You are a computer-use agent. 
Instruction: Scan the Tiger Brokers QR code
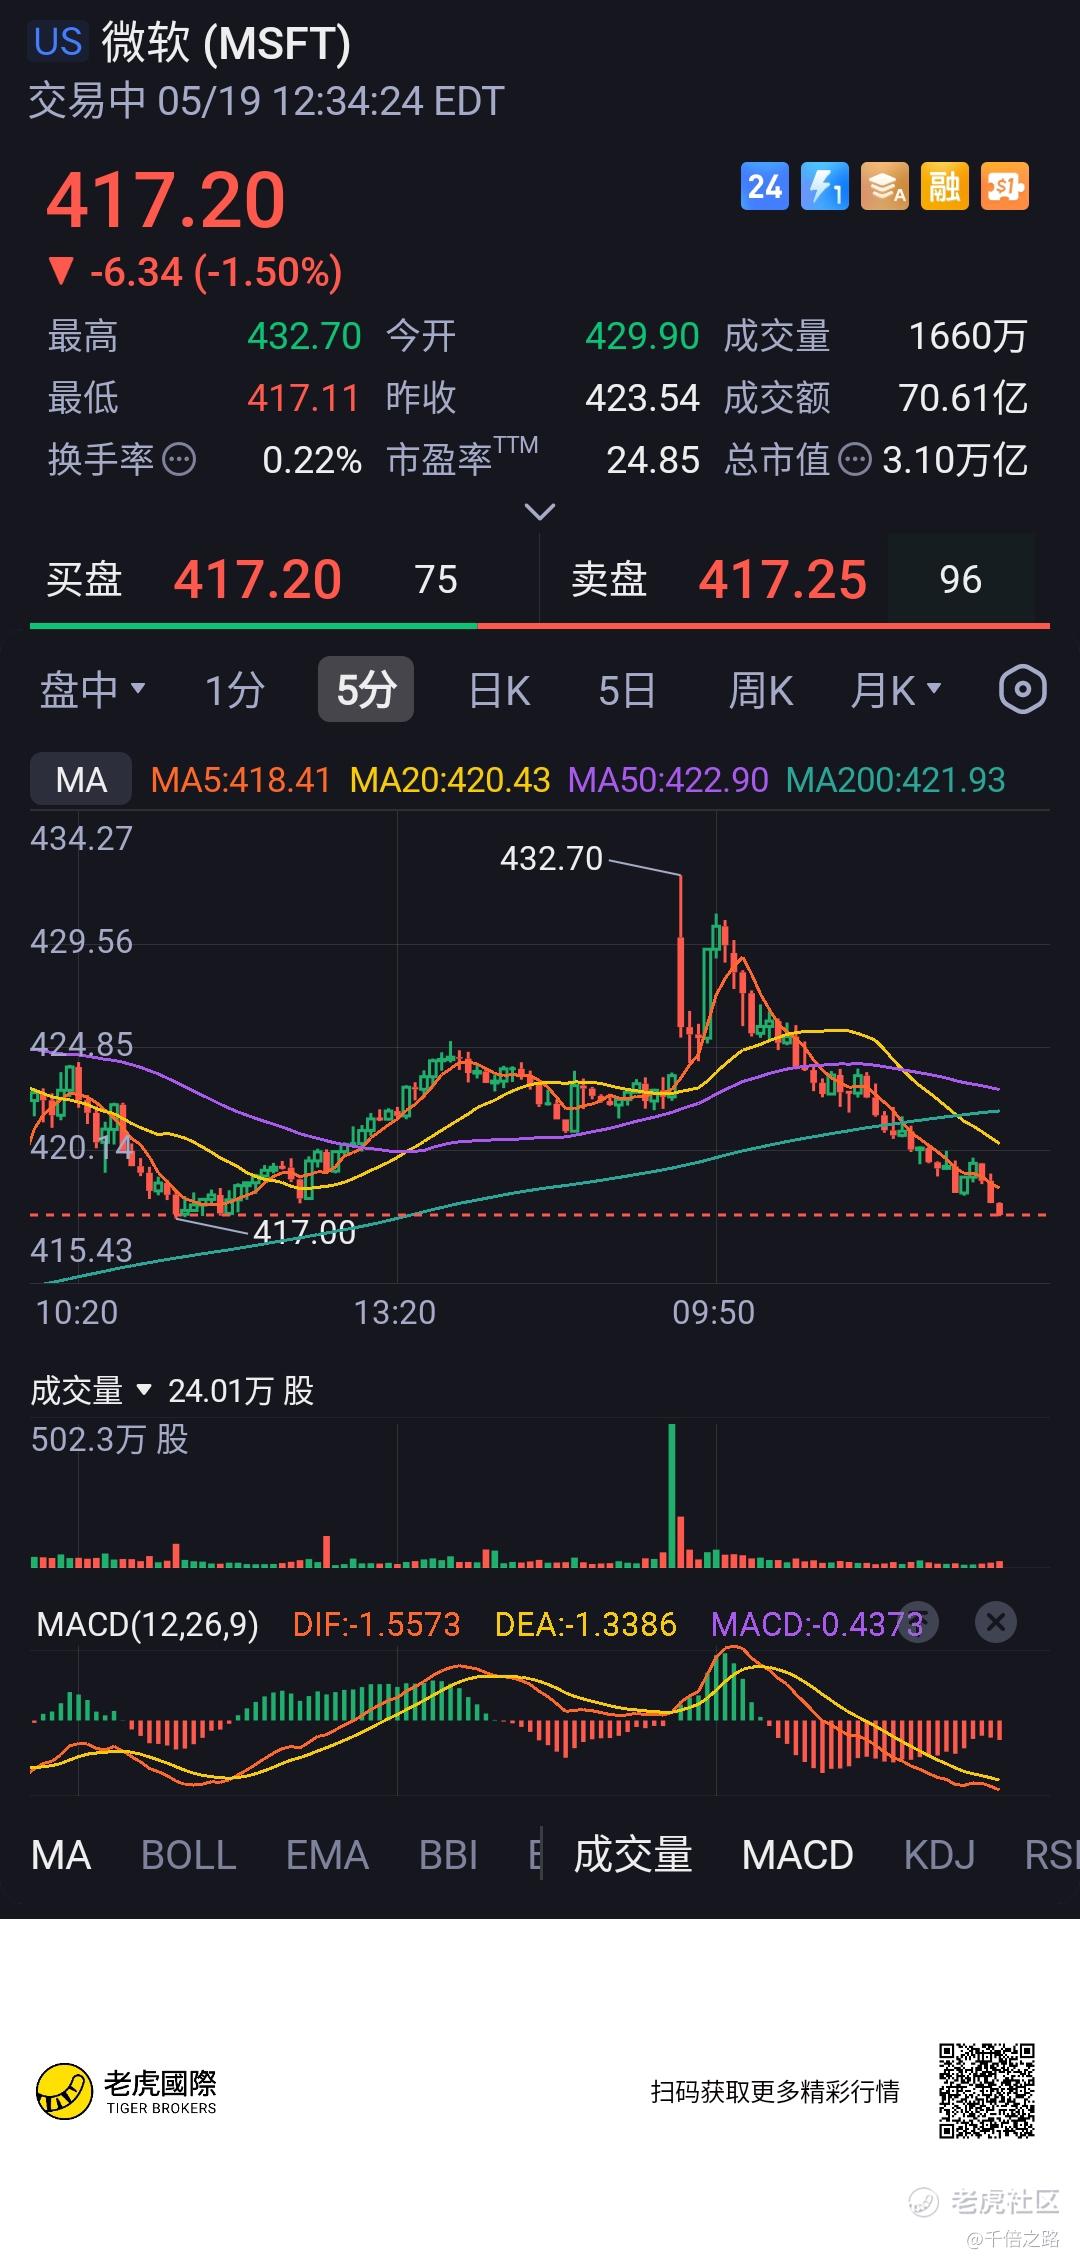click(986, 2091)
